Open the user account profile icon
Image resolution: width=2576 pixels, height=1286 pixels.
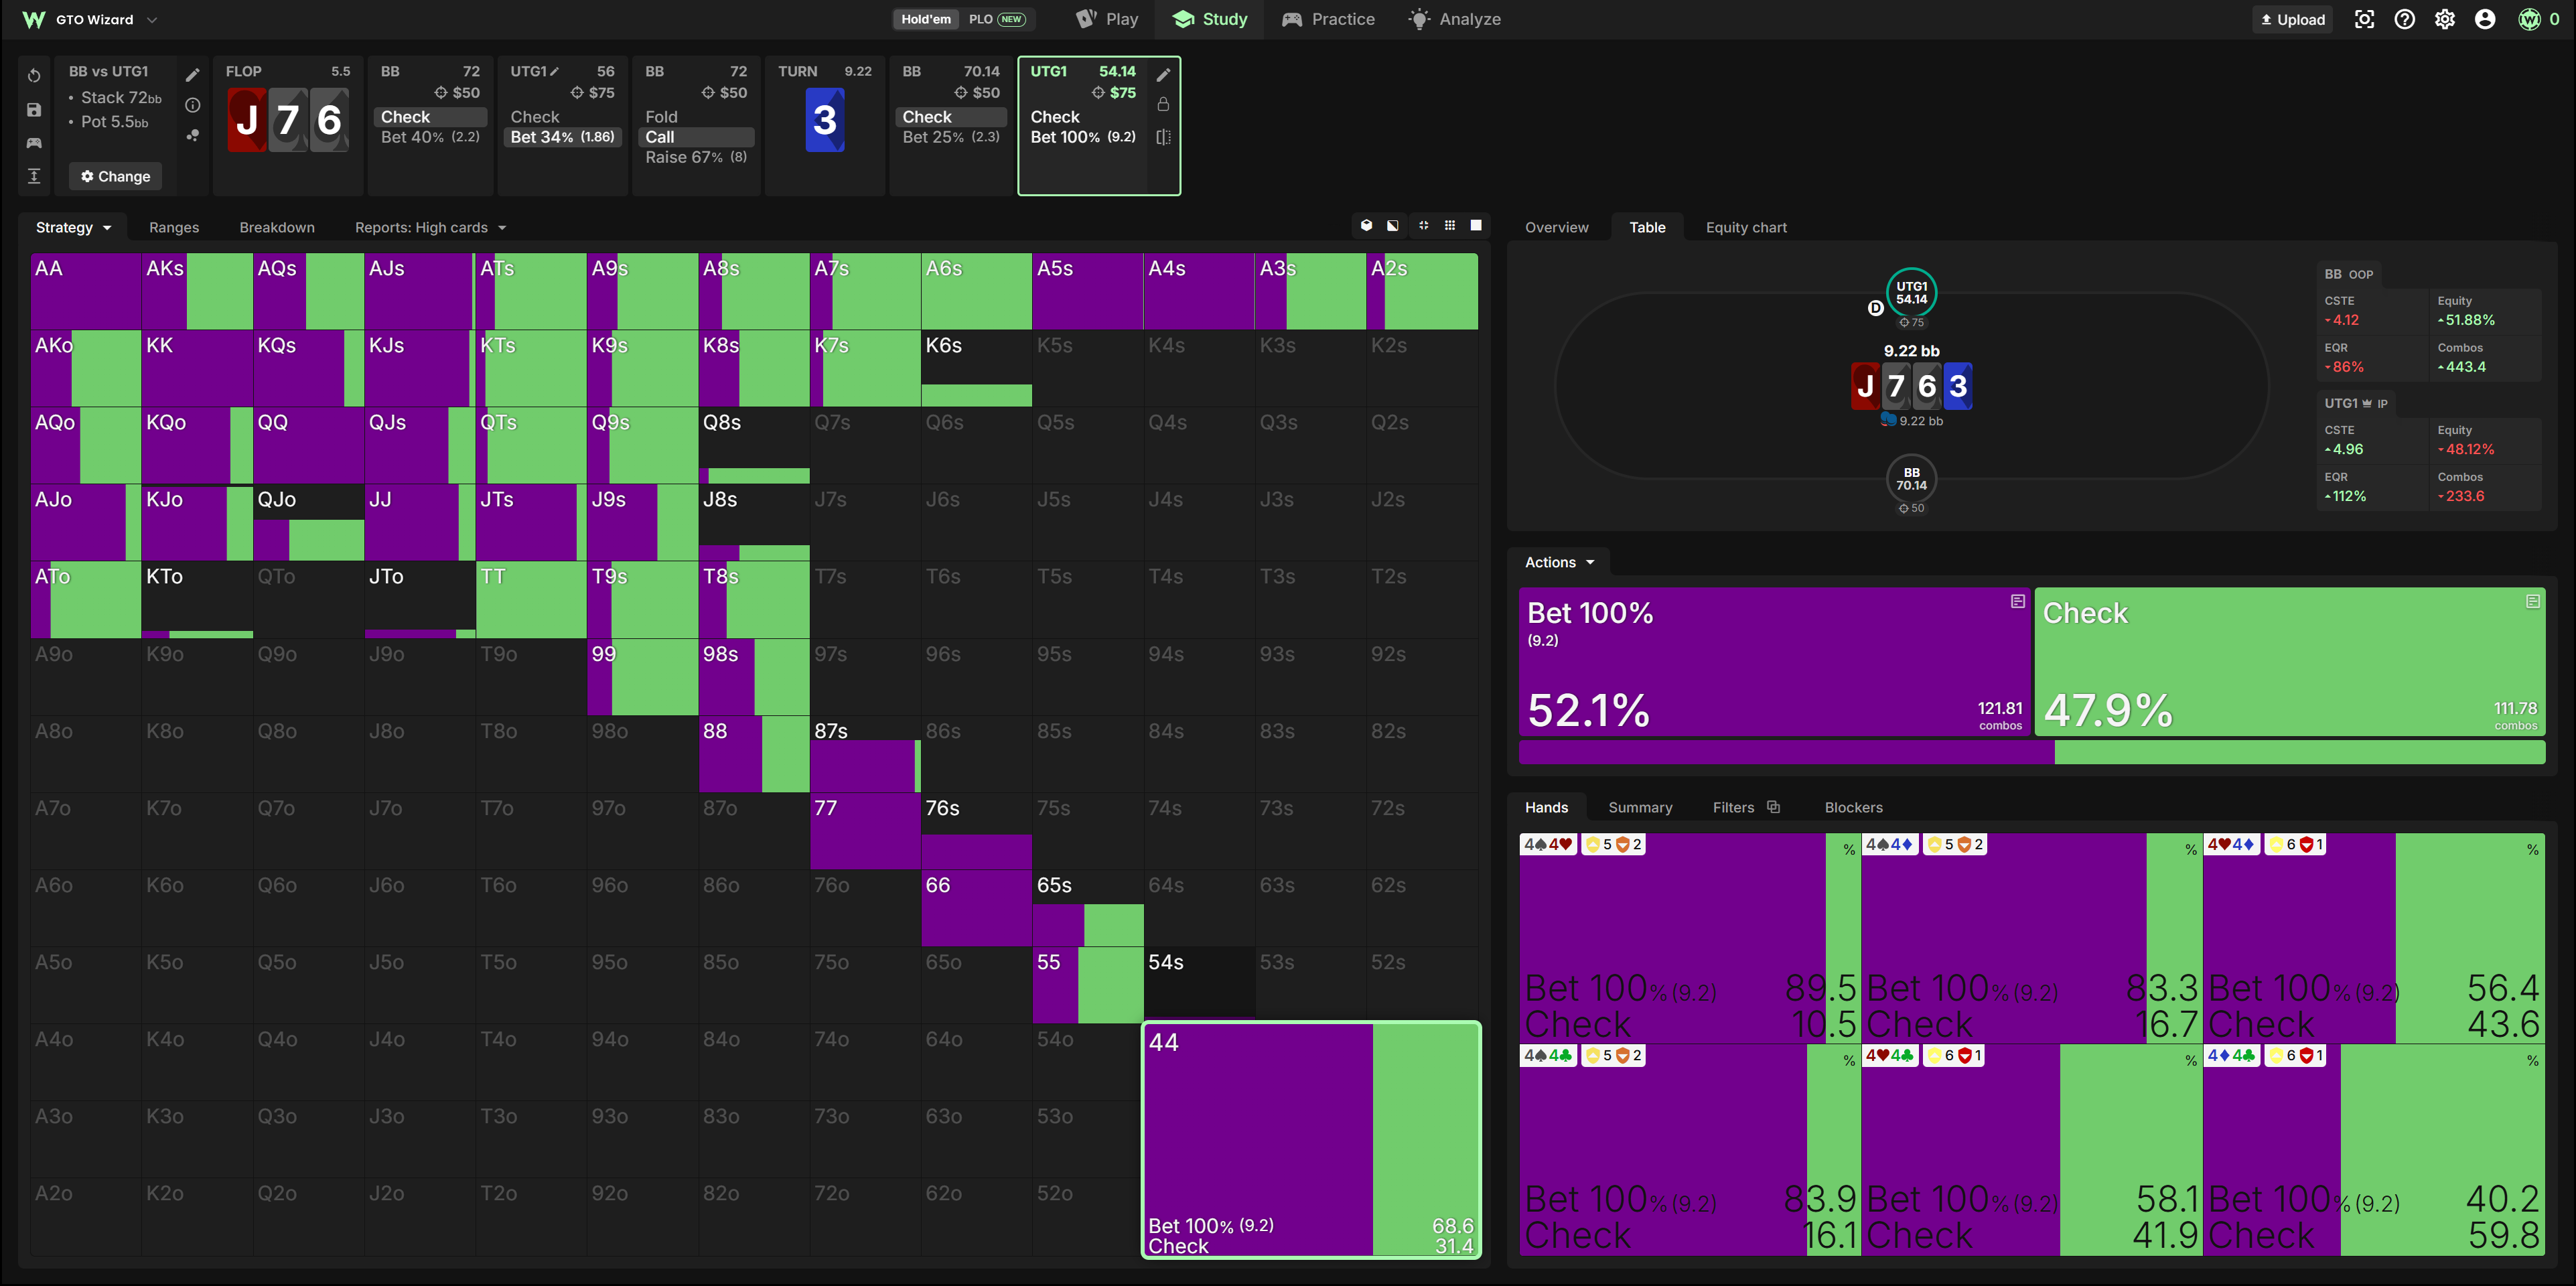[2485, 19]
